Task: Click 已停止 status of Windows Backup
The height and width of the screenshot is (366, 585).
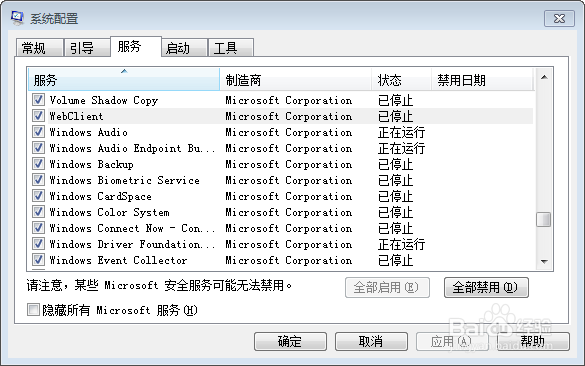Action: 395,165
